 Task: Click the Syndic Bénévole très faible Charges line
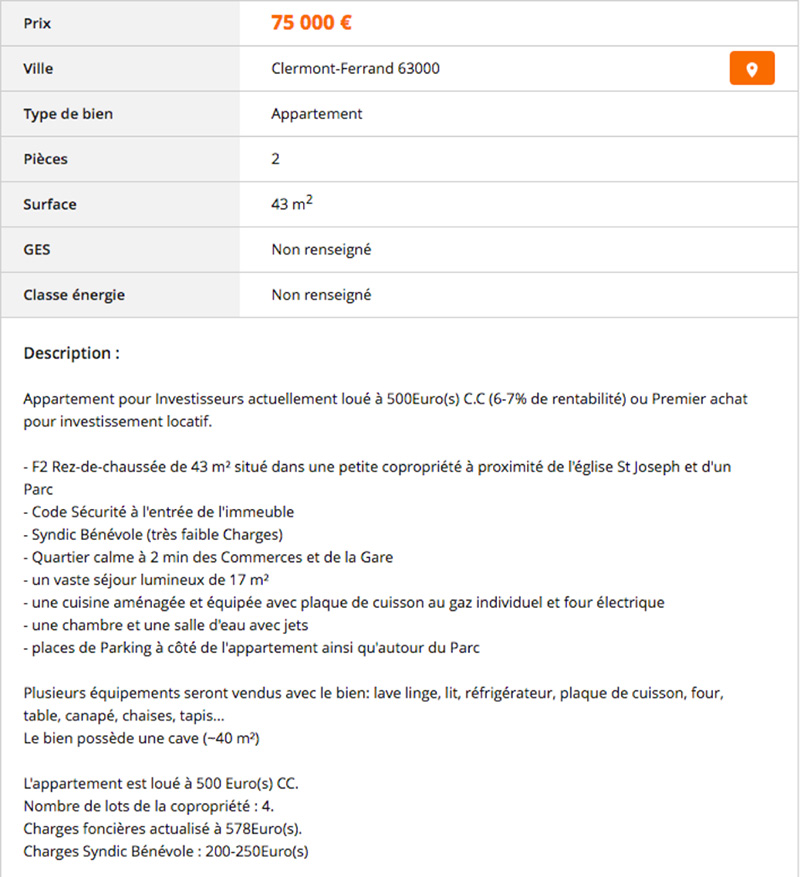[x=153, y=535]
